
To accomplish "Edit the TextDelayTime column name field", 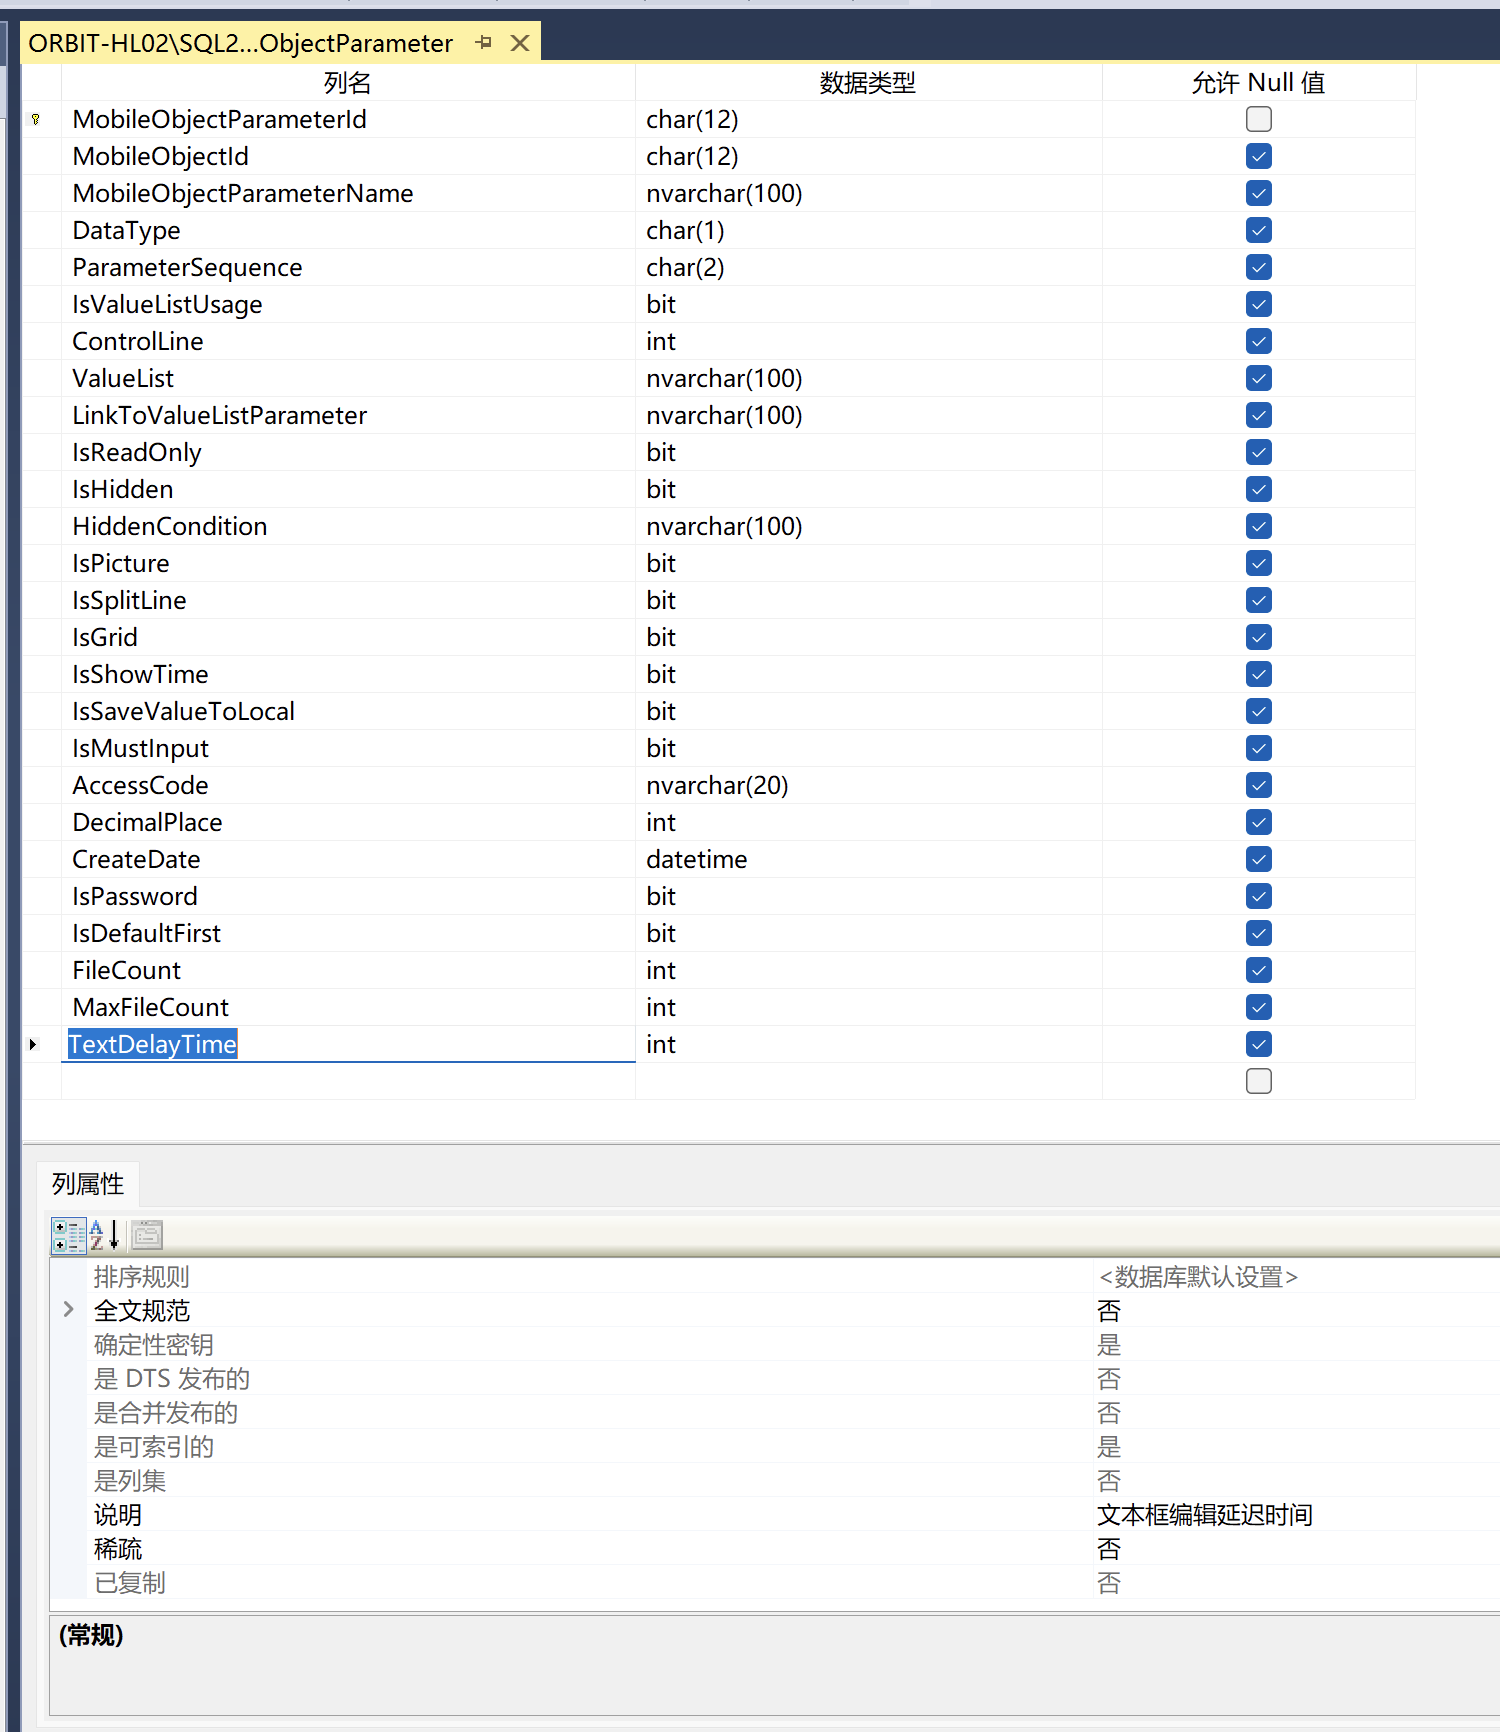I will pos(348,1044).
